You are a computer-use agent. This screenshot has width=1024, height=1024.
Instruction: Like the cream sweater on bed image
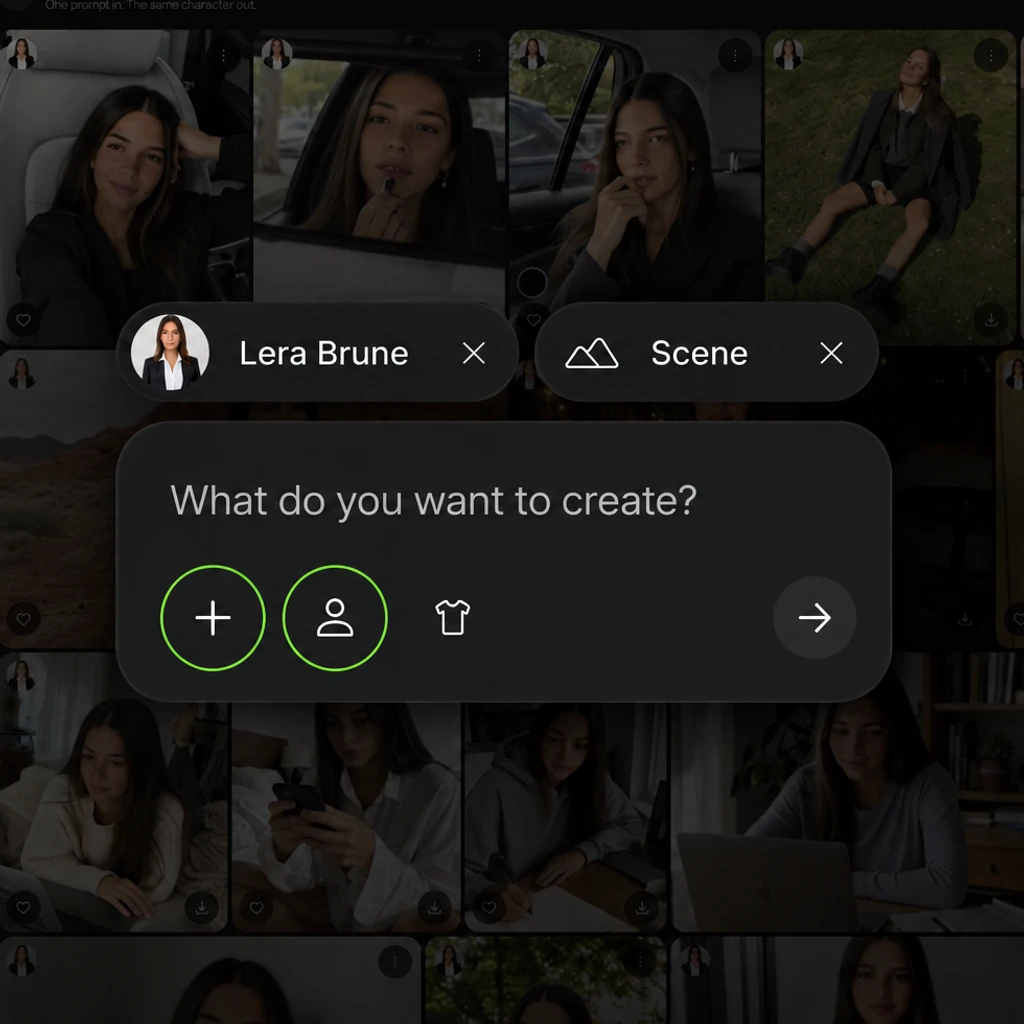pyautogui.click(x=23, y=907)
